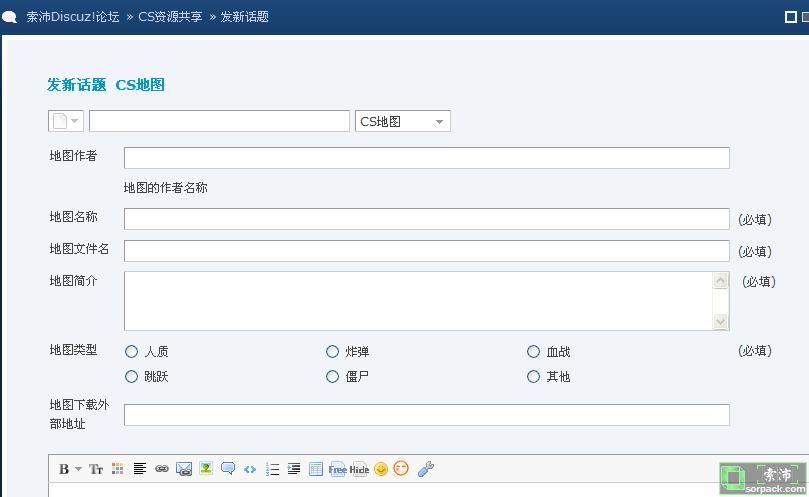Insert an email link

click(184, 469)
